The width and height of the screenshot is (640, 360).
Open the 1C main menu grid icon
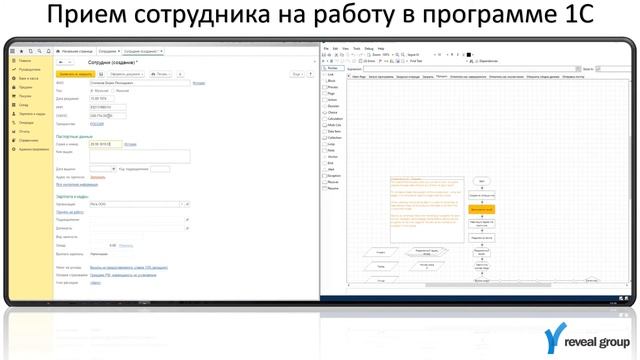pyautogui.click(x=13, y=51)
